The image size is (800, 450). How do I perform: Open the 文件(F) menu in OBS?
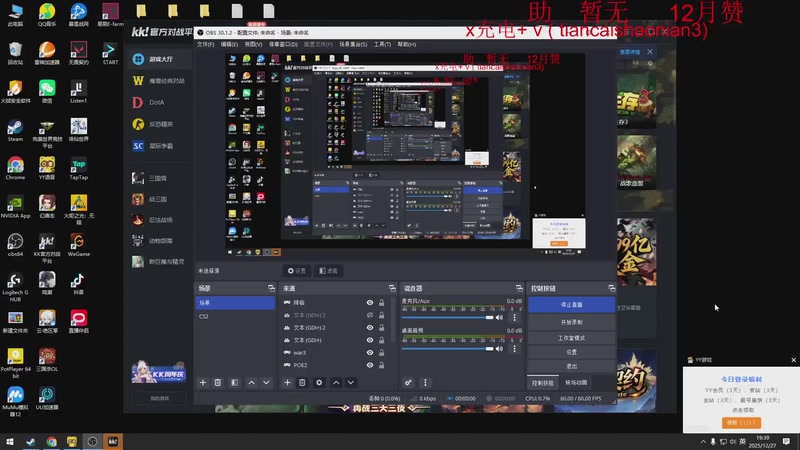tap(206, 44)
